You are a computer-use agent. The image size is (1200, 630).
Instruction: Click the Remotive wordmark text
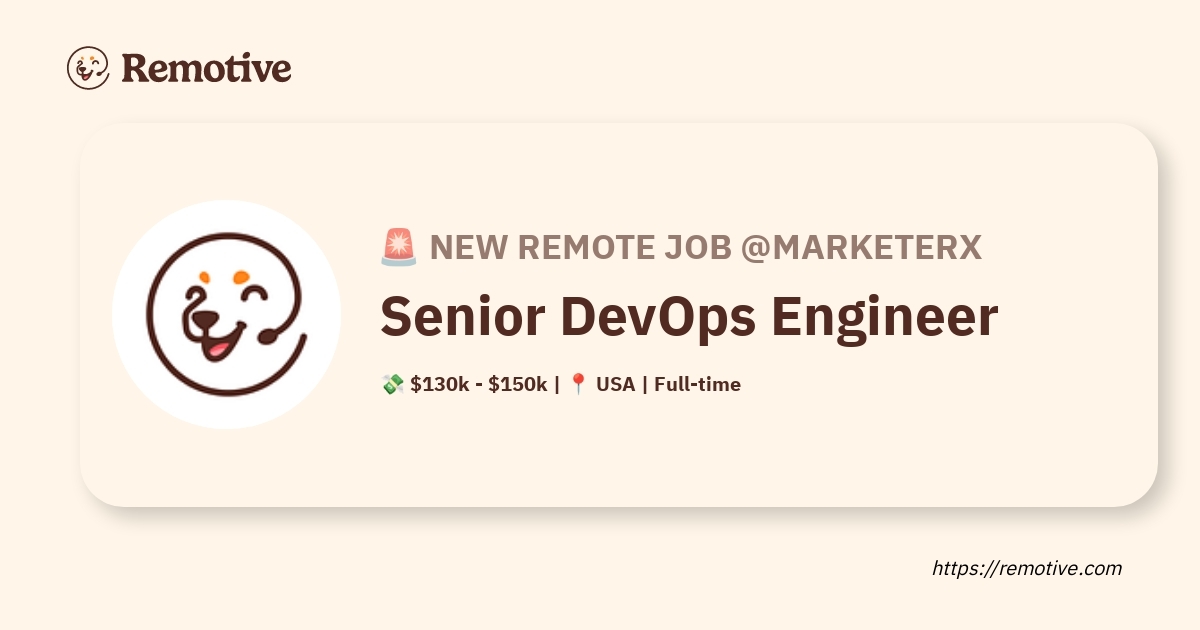[x=206, y=68]
